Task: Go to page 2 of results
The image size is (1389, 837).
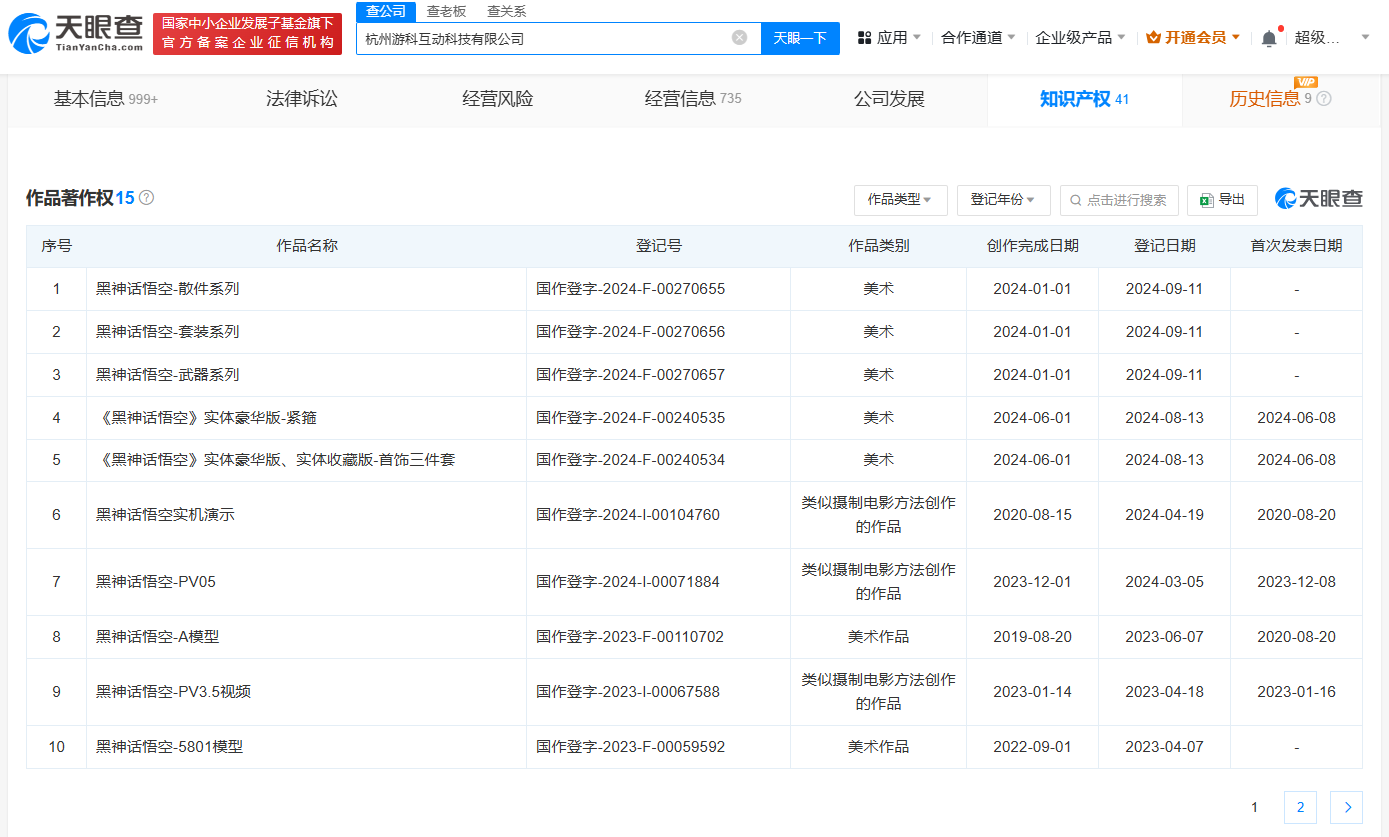Action: [x=1300, y=807]
